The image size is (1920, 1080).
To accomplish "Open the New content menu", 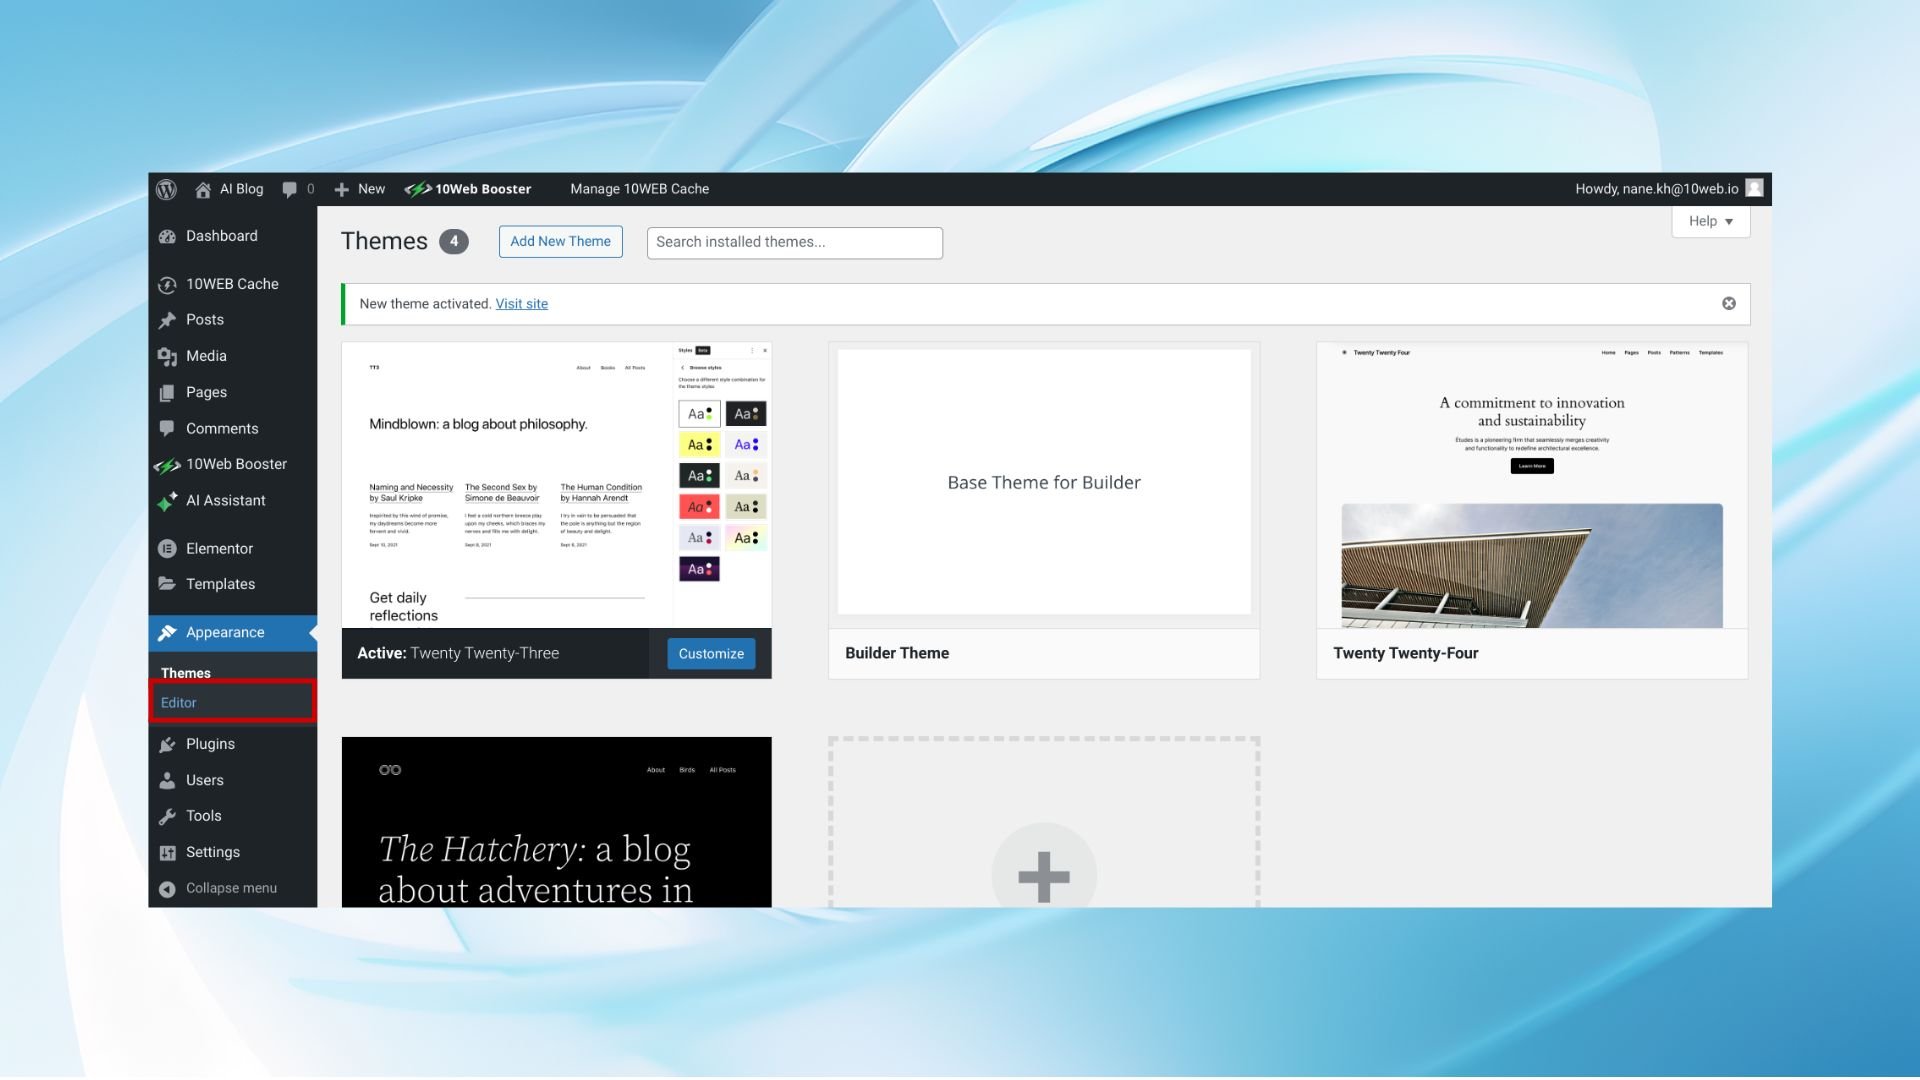I will pyautogui.click(x=360, y=189).
